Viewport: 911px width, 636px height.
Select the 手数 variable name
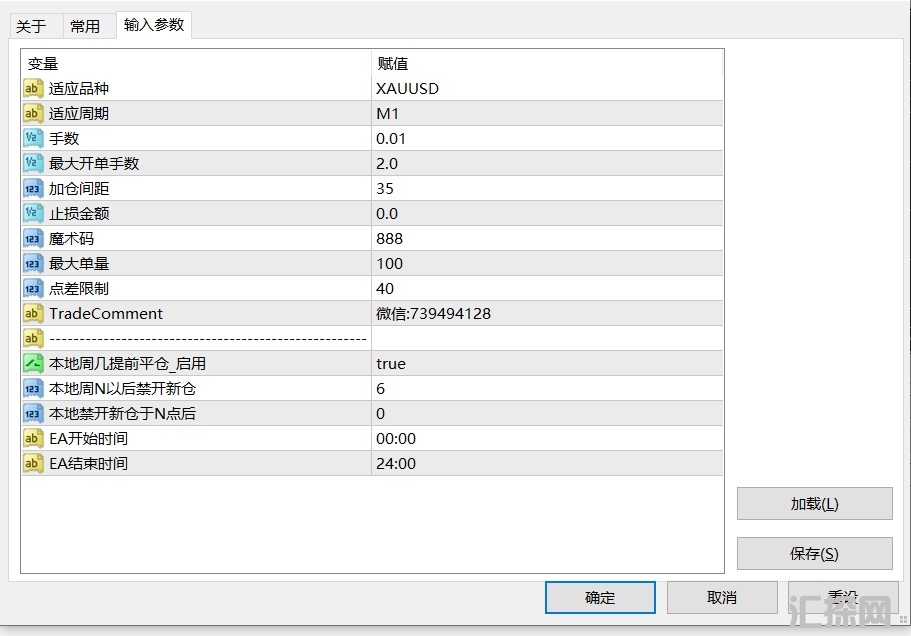[x=64, y=138]
